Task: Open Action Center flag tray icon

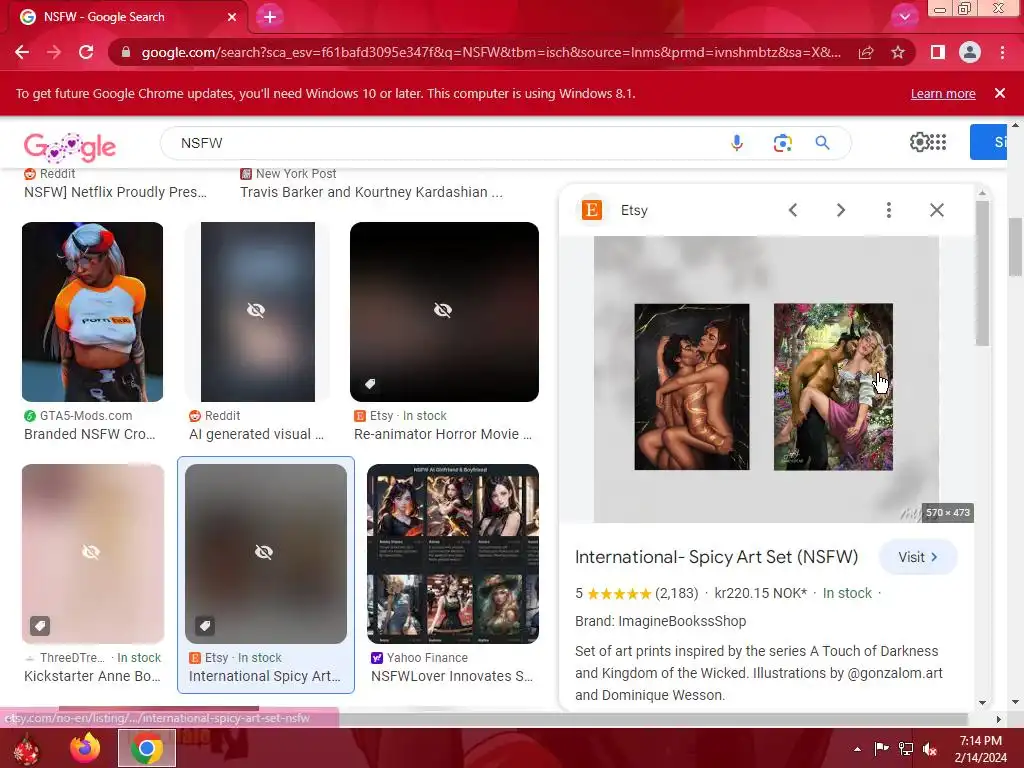Action: 882,749
